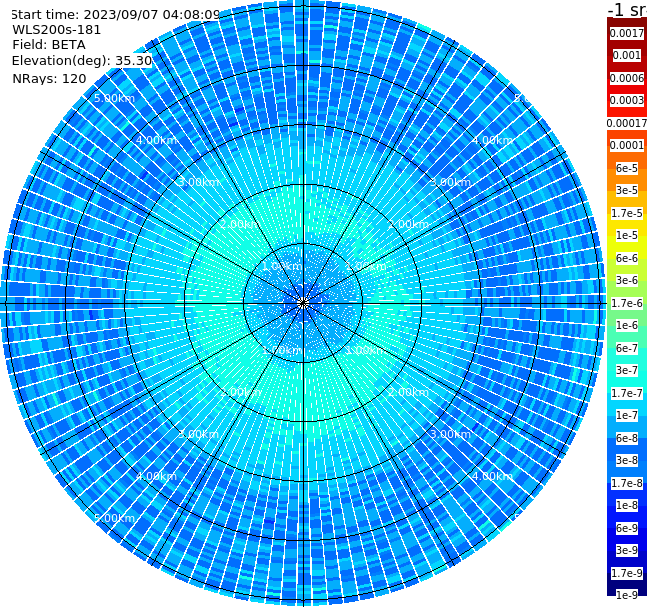This screenshot has height=607, width=647.
Task: Click the NRays: 120 label
Action: pos(49,78)
